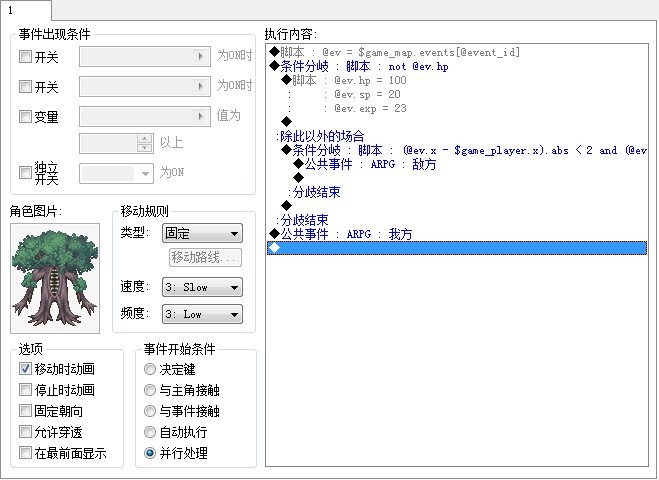This screenshot has height=480, width=659.
Task: Check 固定朝向 option
Action: 25,411
